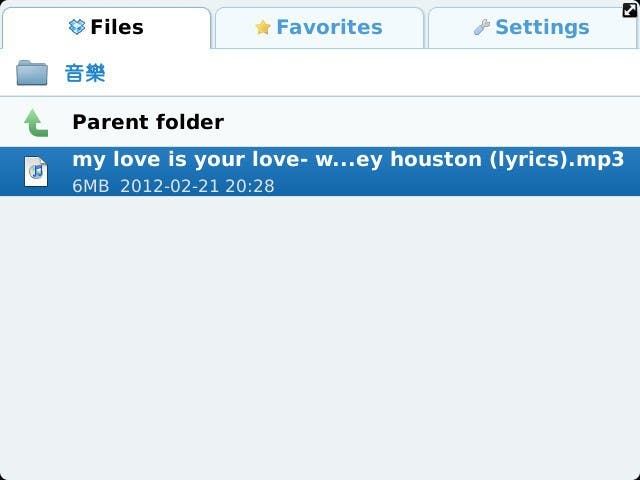
Task: Switch to the Files tab
Action: pos(106,27)
